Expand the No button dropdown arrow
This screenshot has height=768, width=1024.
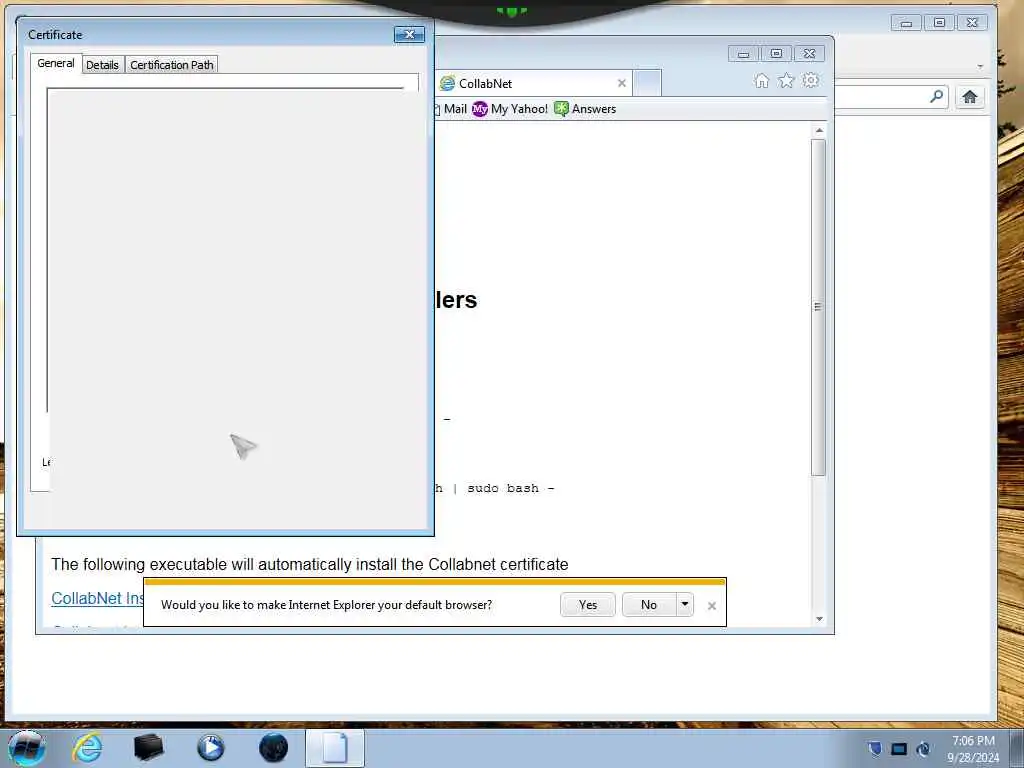(684, 605)
